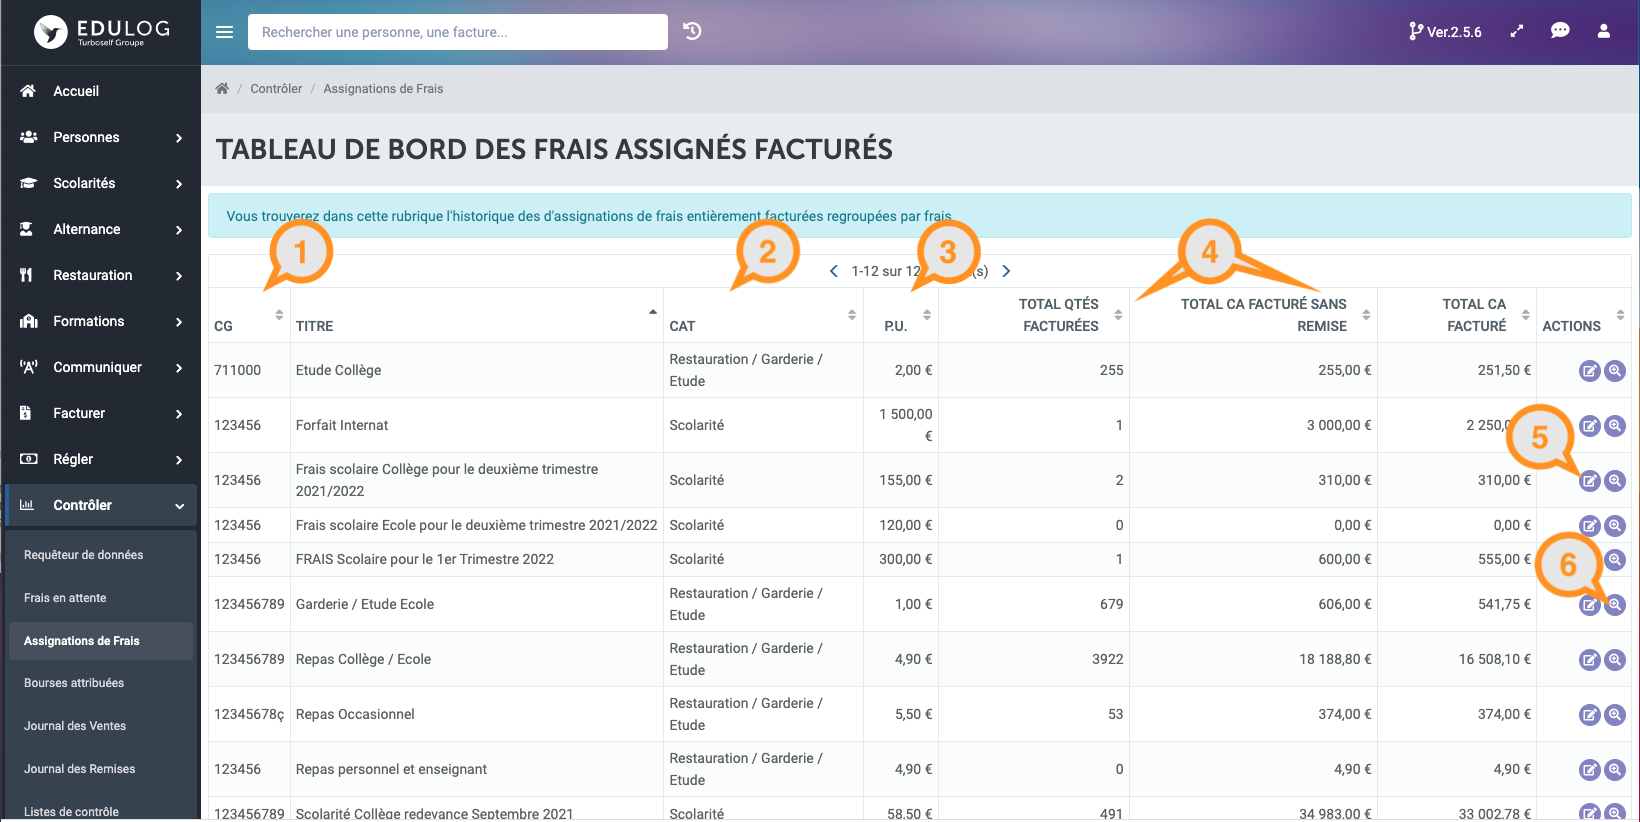
Task: Open Journal des Remises submenu item
Action: 100,769
